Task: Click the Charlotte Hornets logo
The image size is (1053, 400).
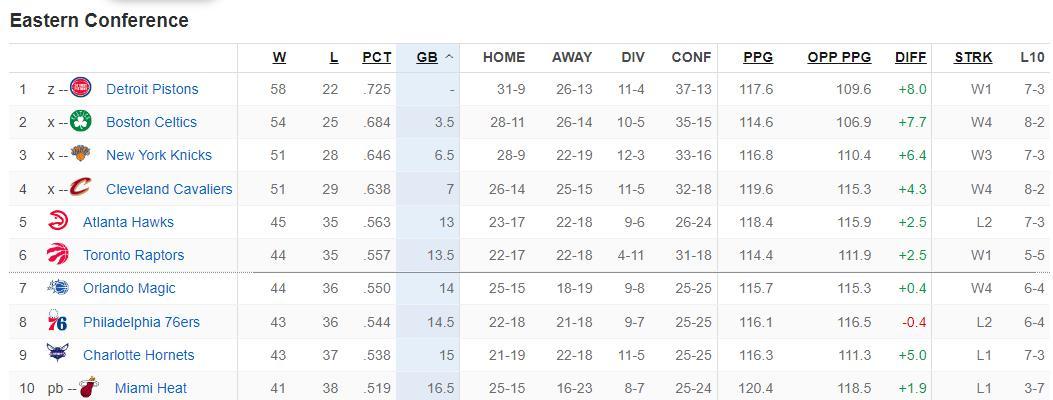Action: click(58, 355)
